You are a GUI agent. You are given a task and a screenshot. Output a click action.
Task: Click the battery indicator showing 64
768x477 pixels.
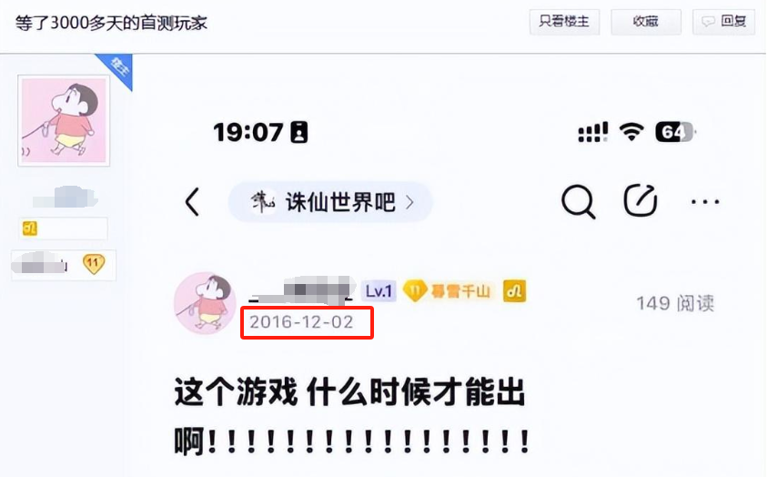(675, 132)
